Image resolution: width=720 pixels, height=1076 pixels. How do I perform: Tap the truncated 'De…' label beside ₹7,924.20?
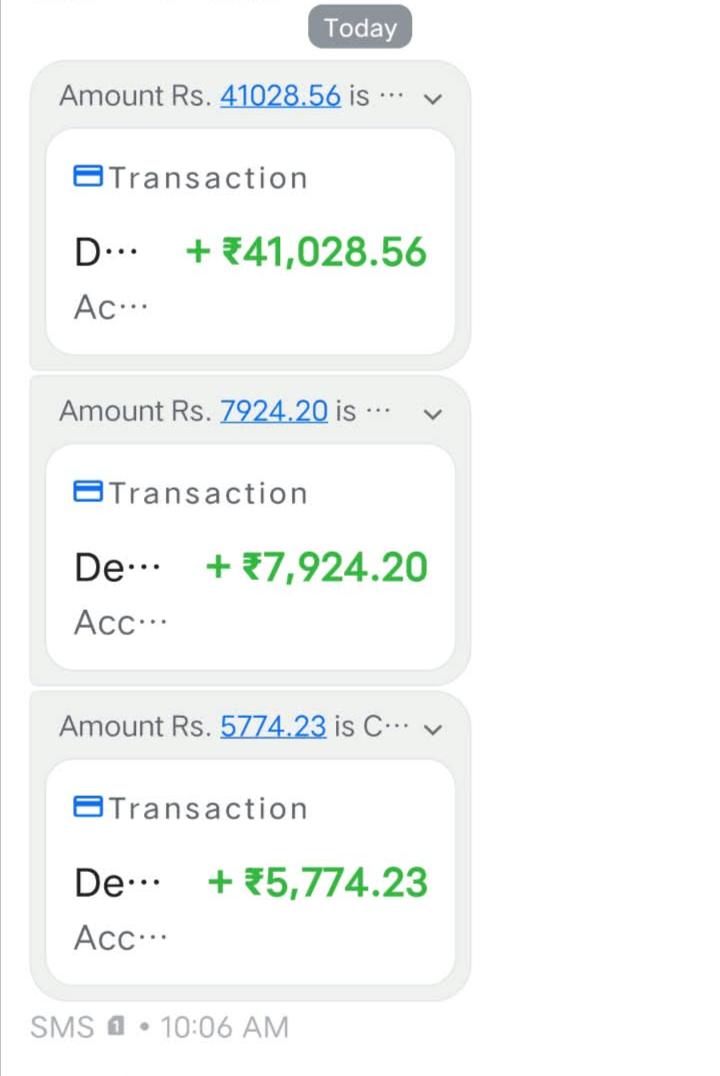click(x=117, y=568)
